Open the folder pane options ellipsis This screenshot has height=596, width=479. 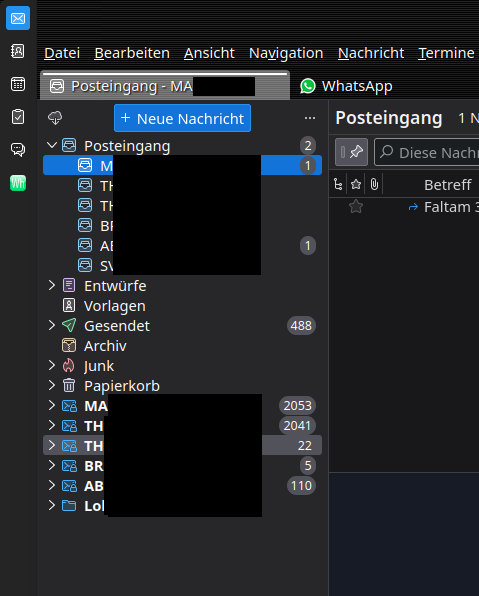(310, 118)
